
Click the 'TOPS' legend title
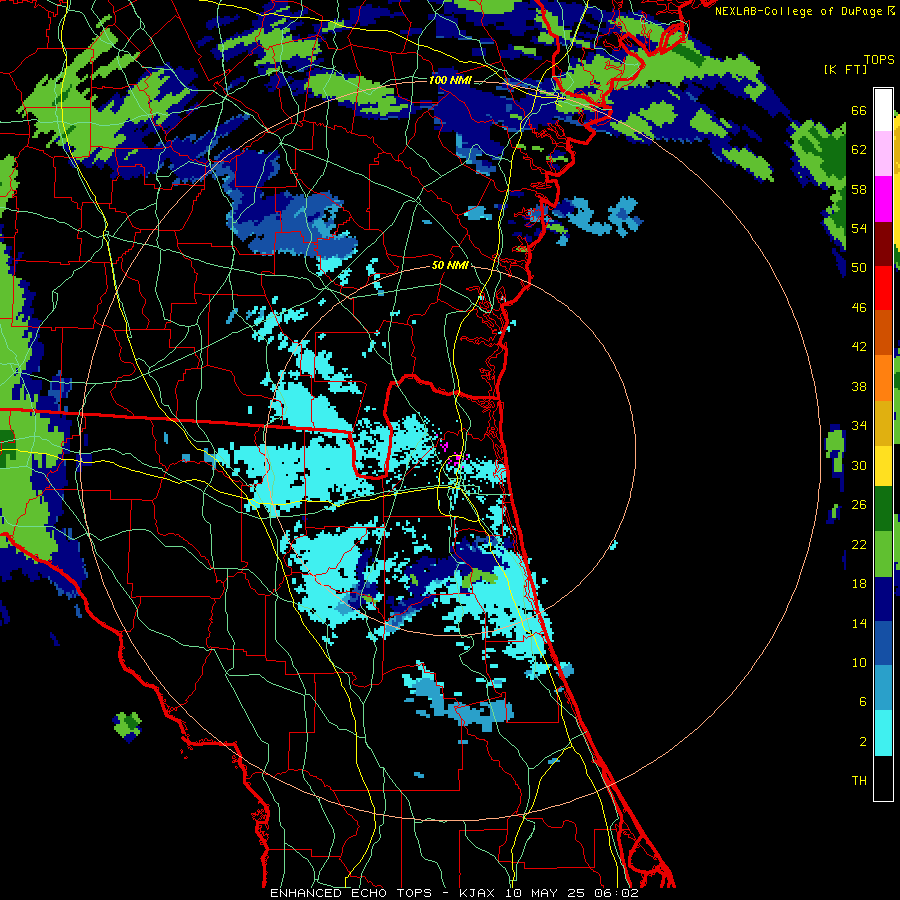coord(879,60)
